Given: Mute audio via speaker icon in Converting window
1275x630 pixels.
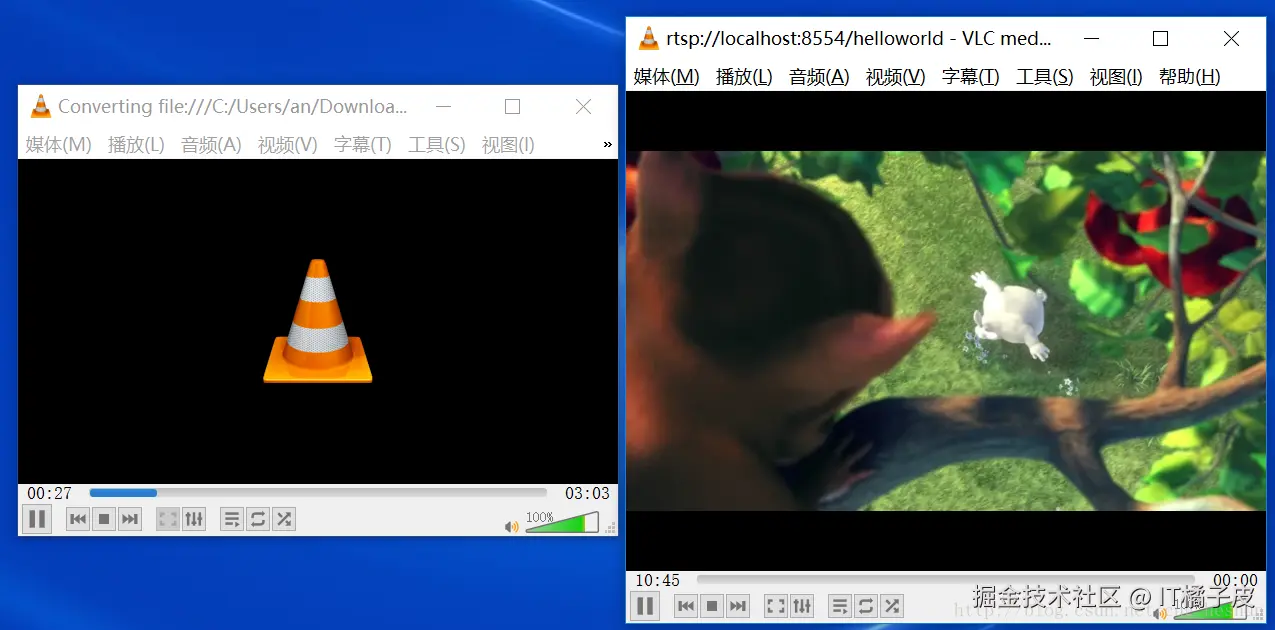Looking at the screenshot, I should pyautogui.click(x=512, y=526).
